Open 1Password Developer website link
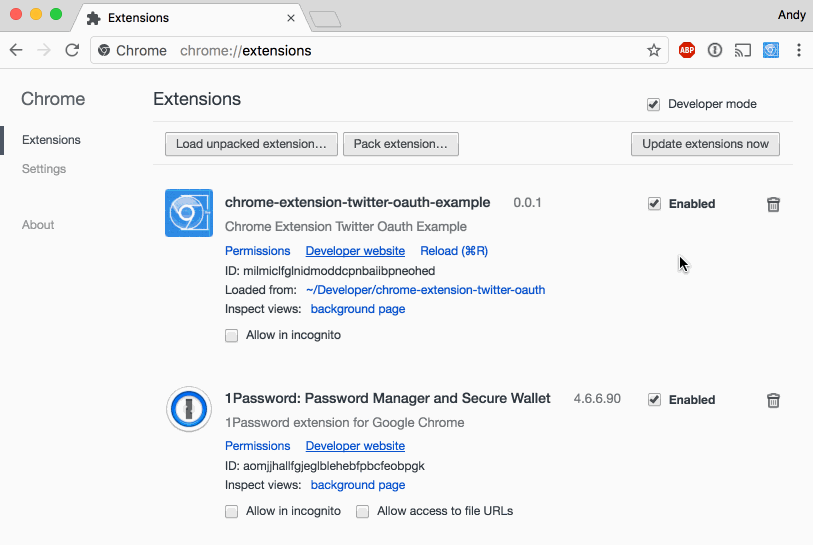This screenshot has height=545, width=813. (355, 446)
